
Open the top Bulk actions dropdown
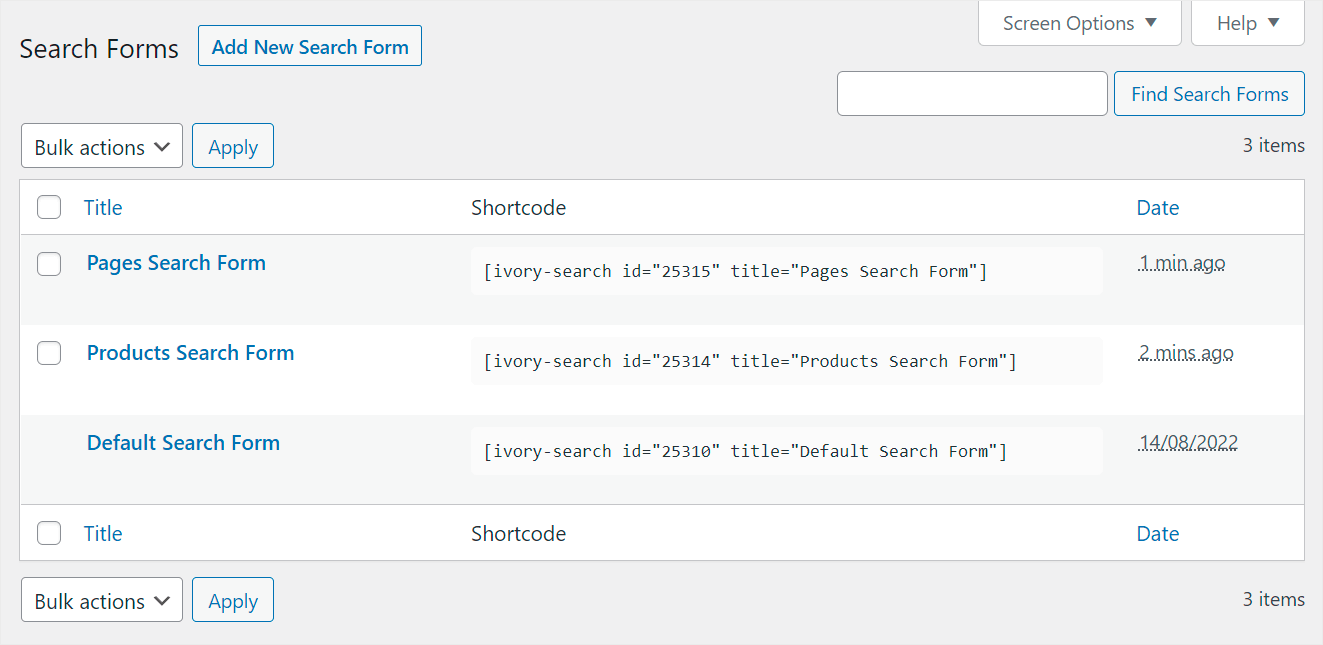coord(101,146)
